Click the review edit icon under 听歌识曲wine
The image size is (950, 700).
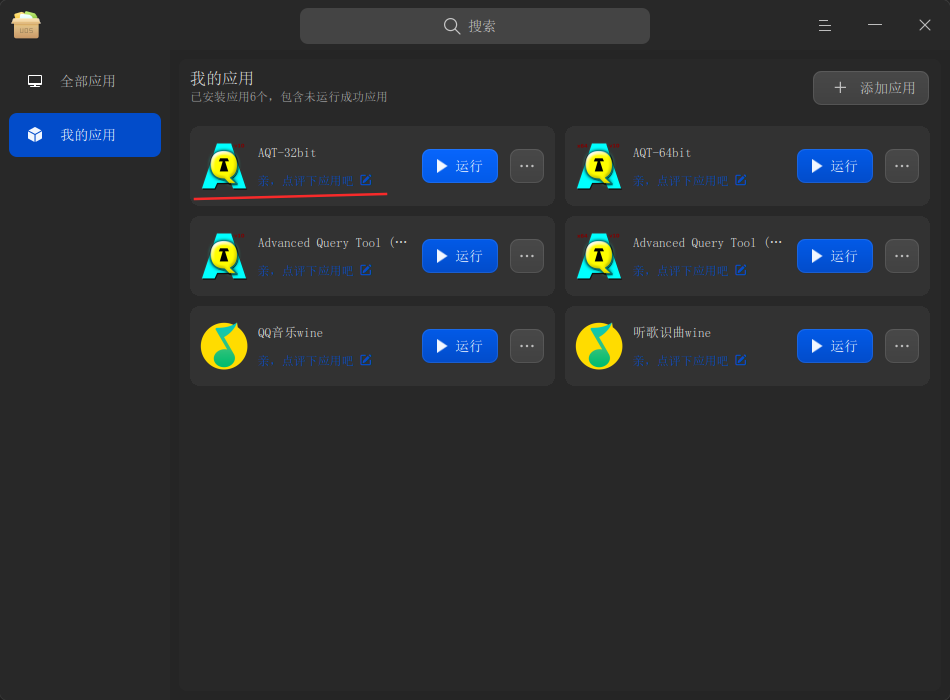click(x=740, y=360)
